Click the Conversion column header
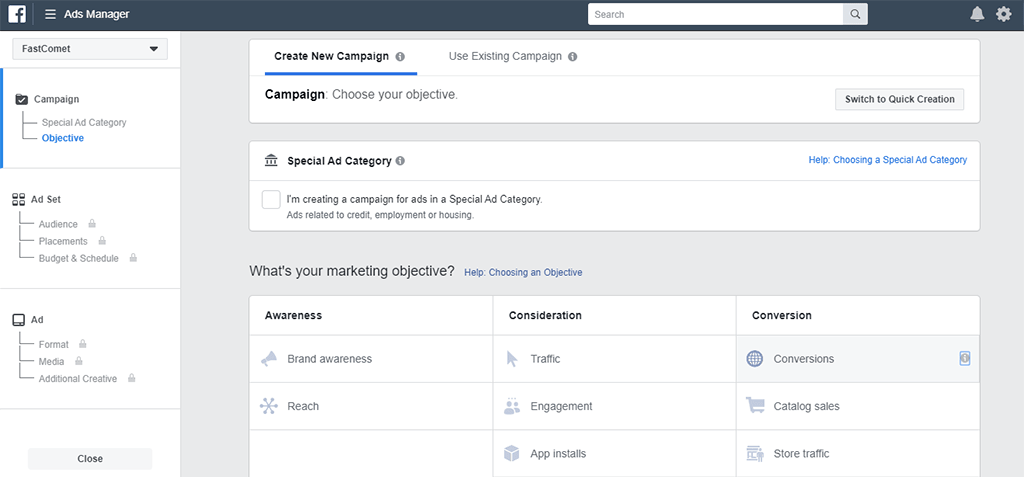Image resolution: width=1024 pixels, height=477 pixels. (x=782, y=316)
